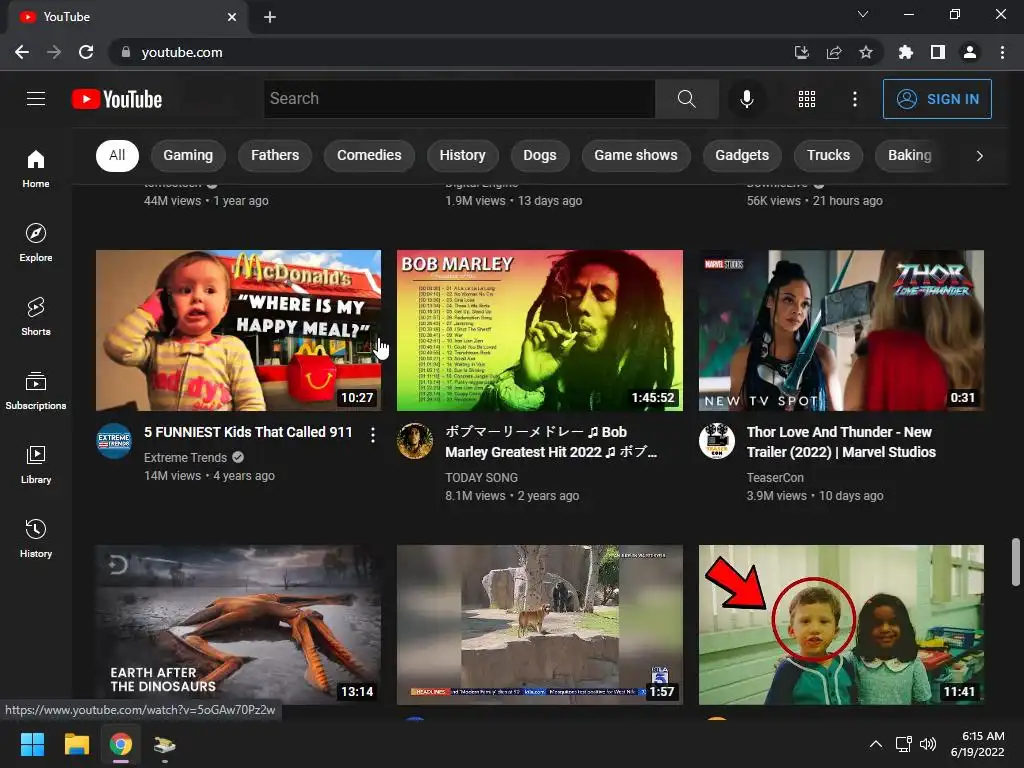Open TODAY SONG channel name
1024x768 pixels.
[x=481, y=477]
